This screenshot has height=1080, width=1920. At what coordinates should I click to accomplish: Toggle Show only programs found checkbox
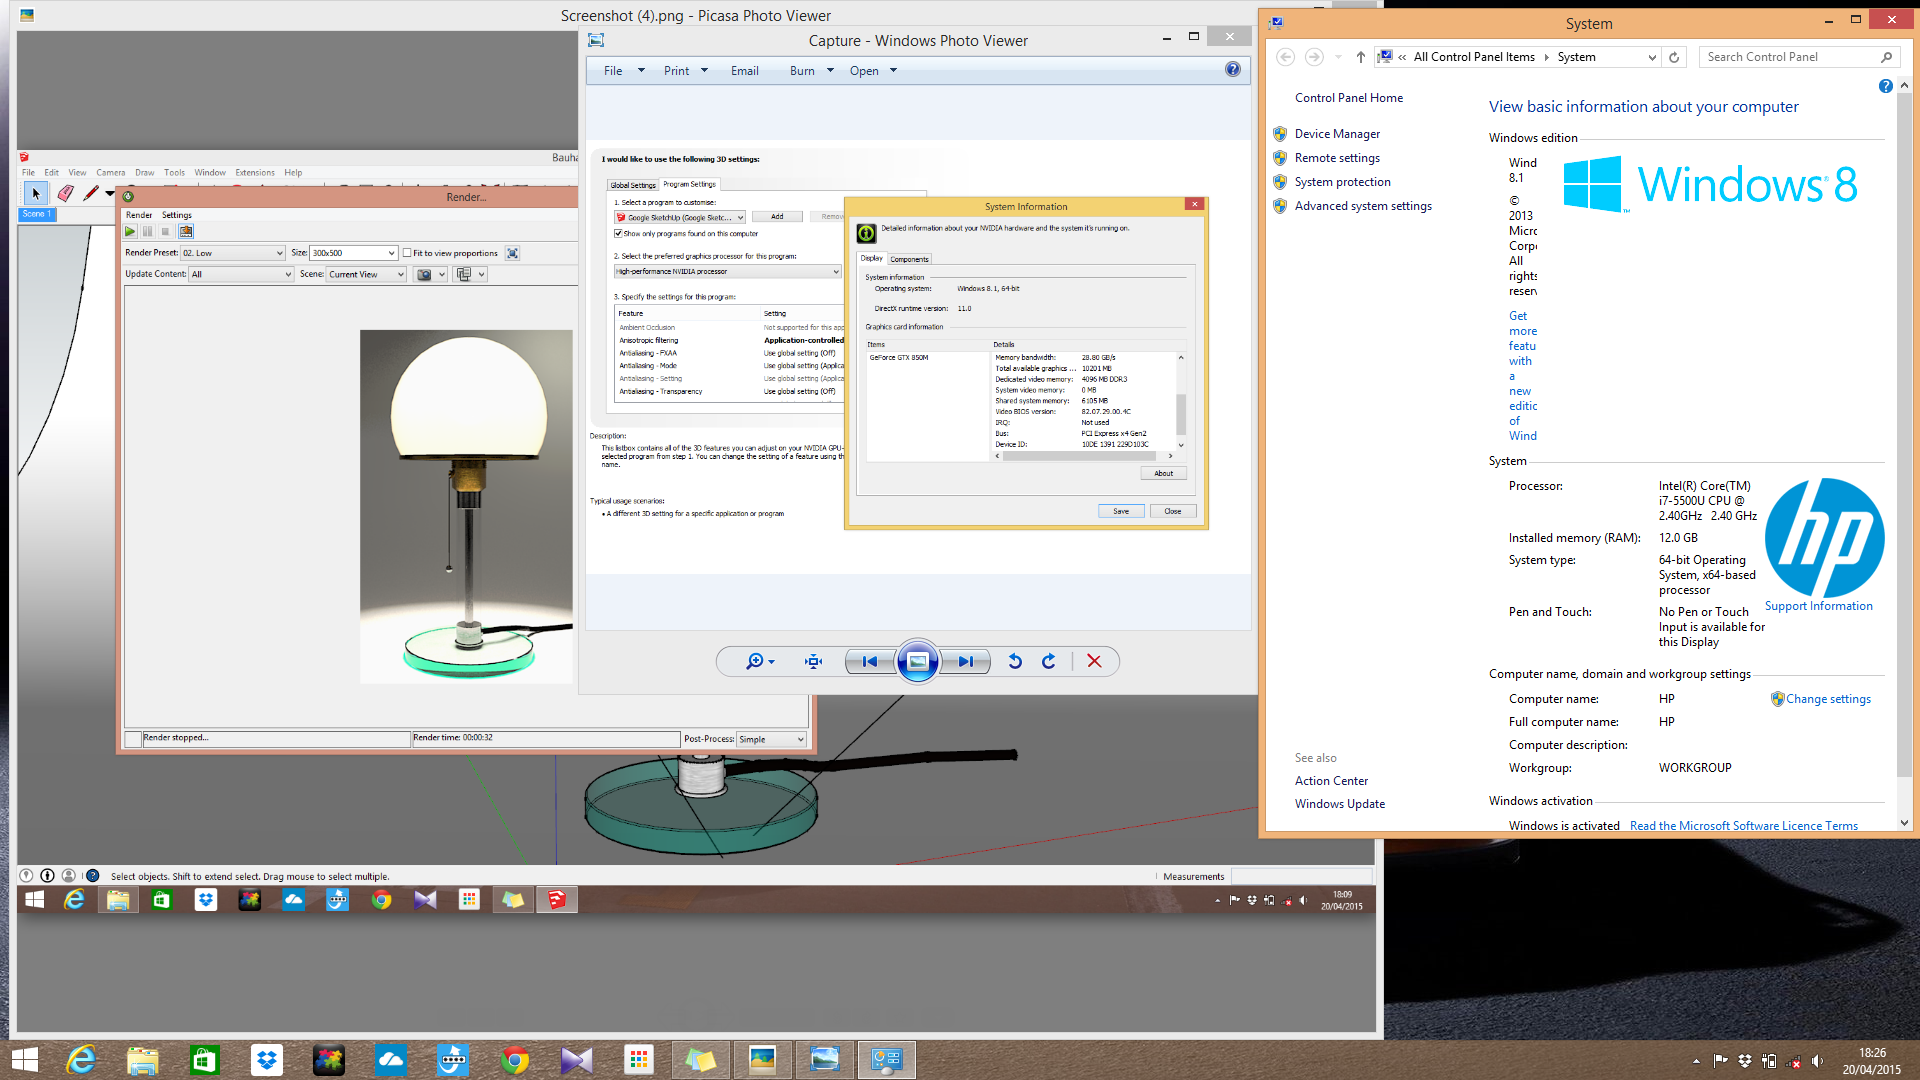[x=618, y=234]
